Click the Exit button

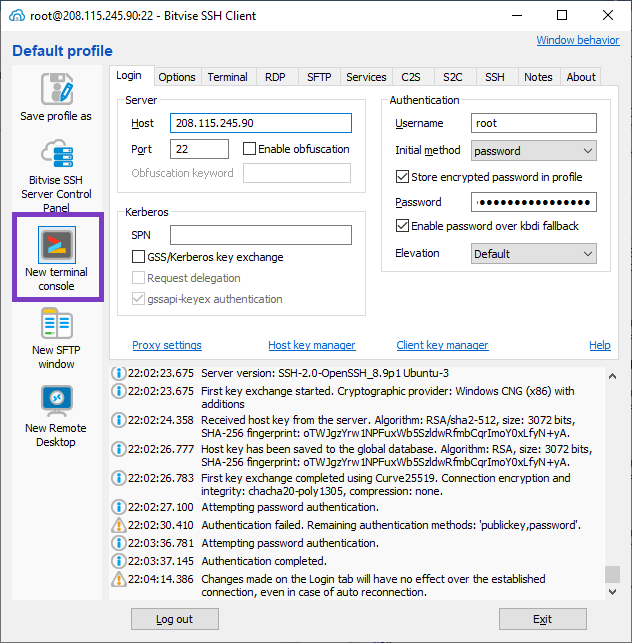tap(543, 619)
